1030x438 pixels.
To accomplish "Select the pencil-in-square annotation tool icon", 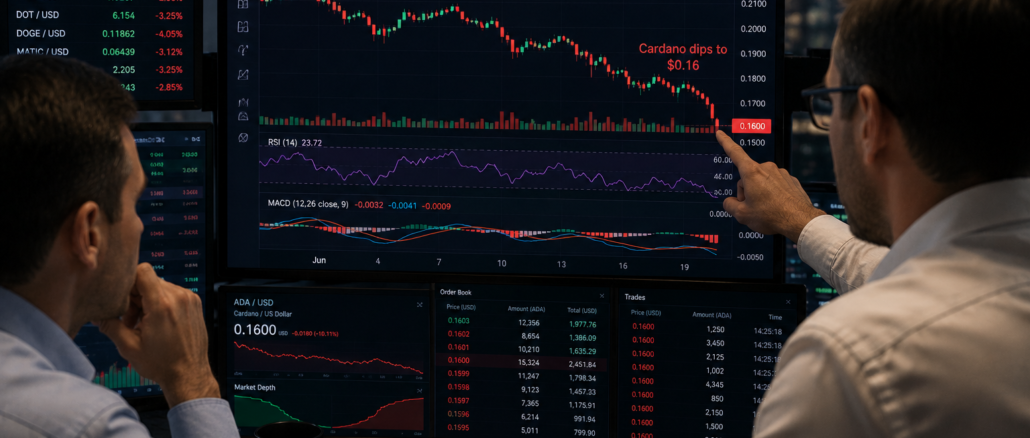I will point(243,75).
